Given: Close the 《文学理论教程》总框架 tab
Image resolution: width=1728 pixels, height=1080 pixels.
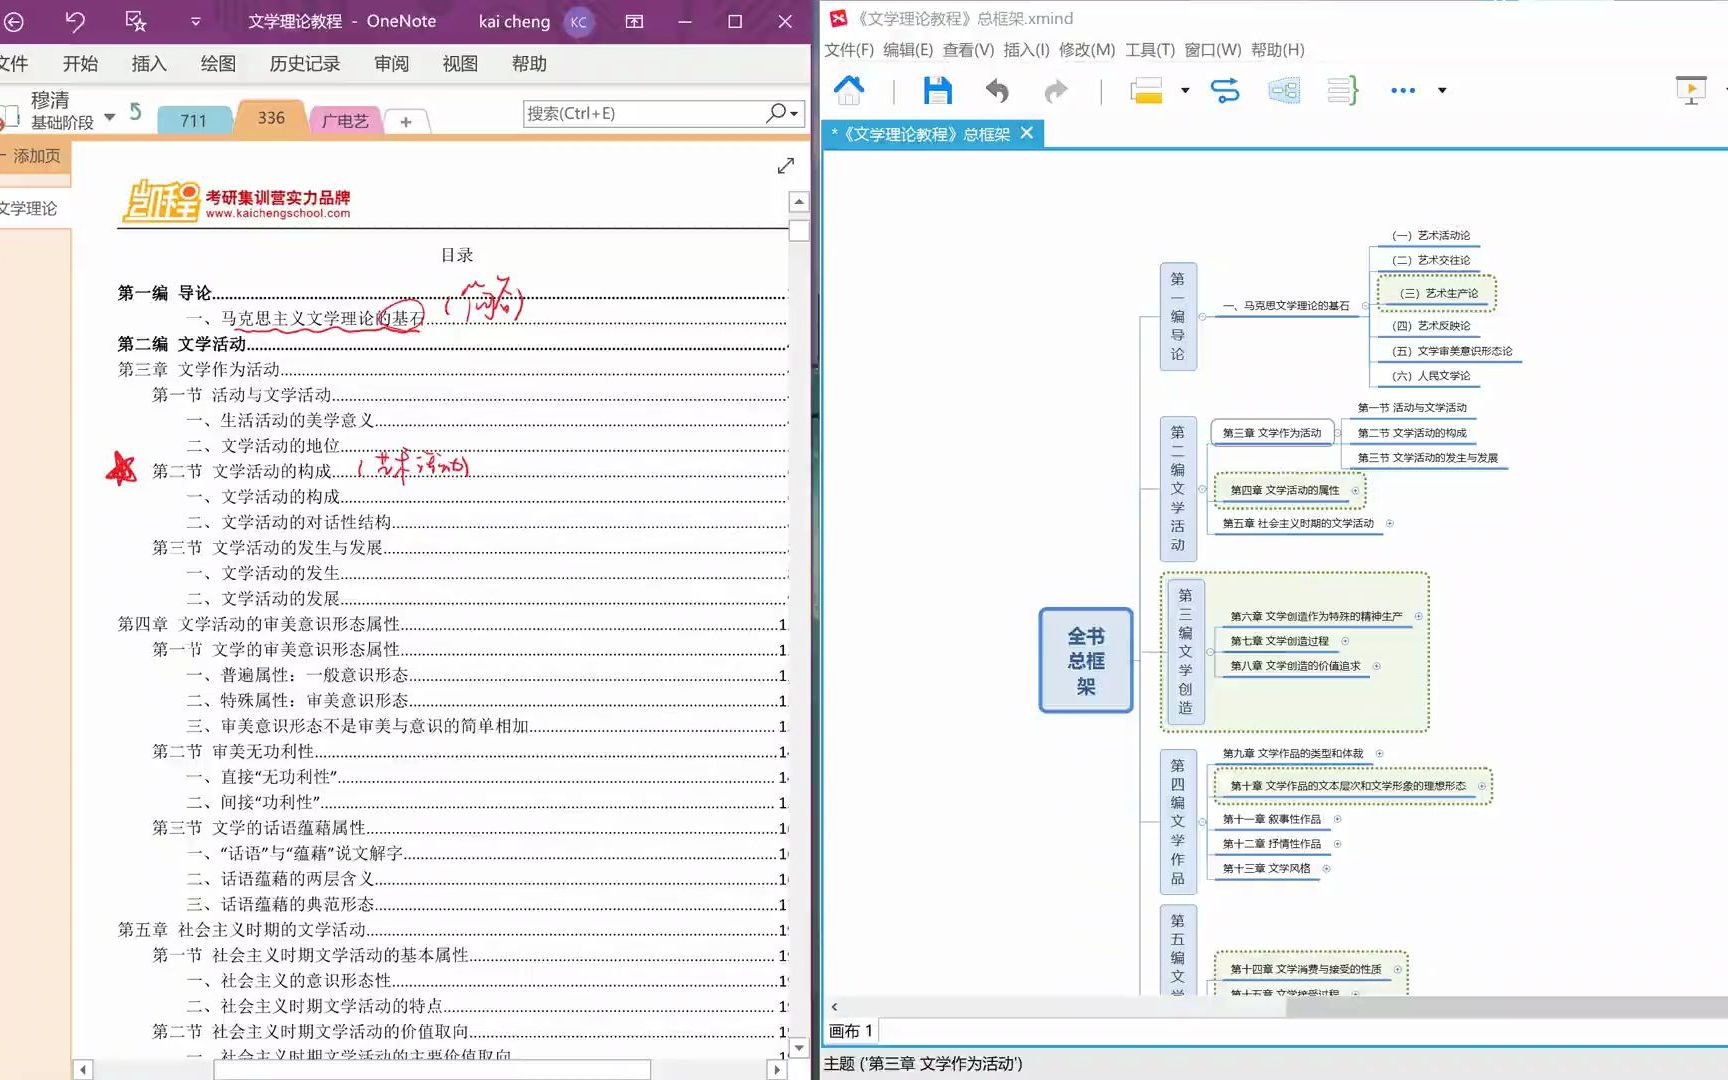Looking at the screenshot, I should [1027, 133].
